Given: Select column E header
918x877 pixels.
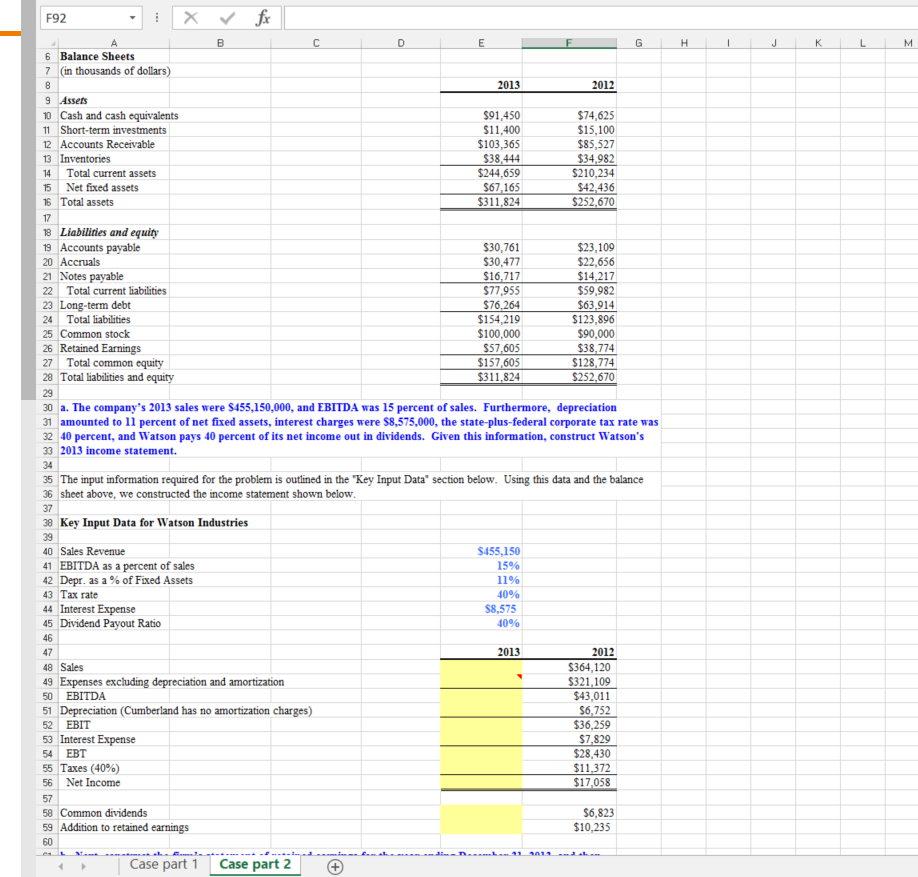Looking at the screenshot, I should tap(481, 43).
